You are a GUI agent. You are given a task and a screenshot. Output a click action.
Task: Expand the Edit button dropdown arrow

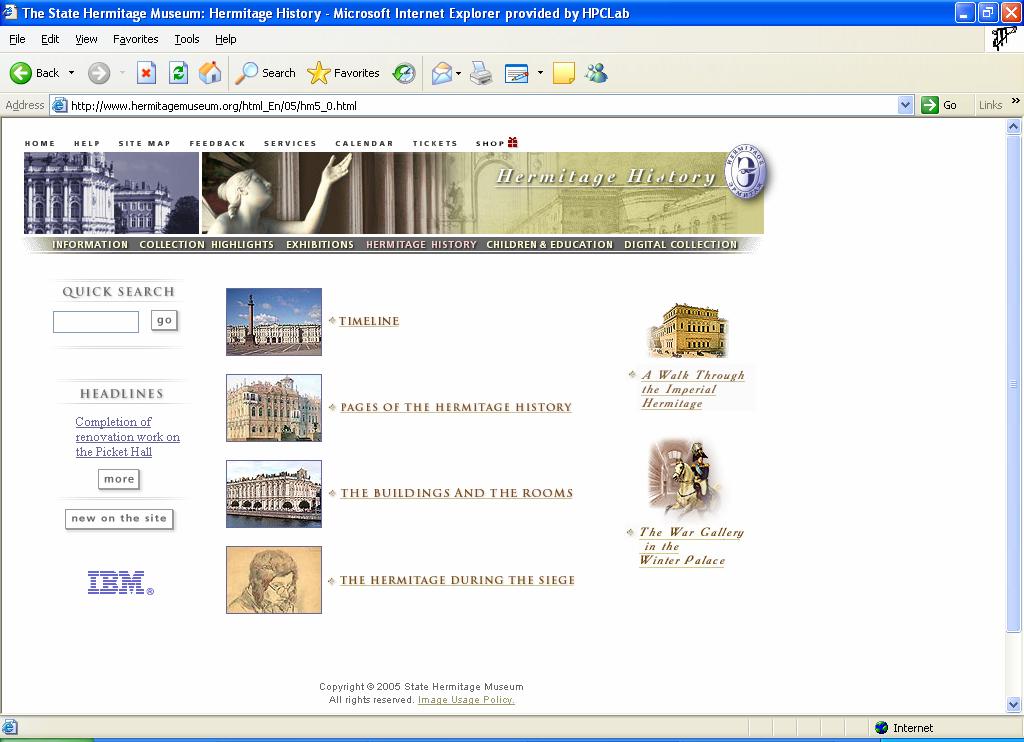(x=540, y=73)
